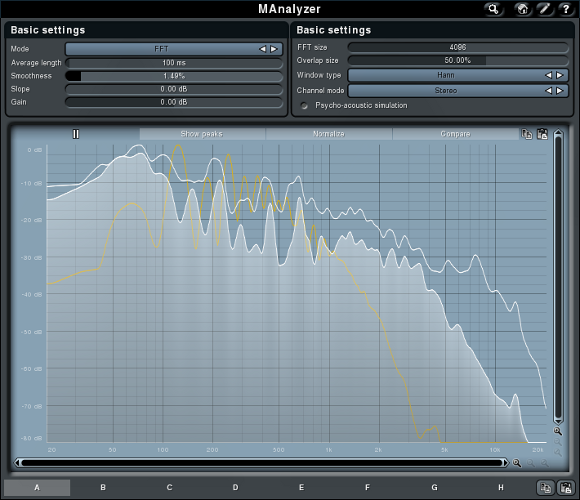Viewport: 580px width, 500px height.
Task: Select preset slot D
Action: coord(236,488)
